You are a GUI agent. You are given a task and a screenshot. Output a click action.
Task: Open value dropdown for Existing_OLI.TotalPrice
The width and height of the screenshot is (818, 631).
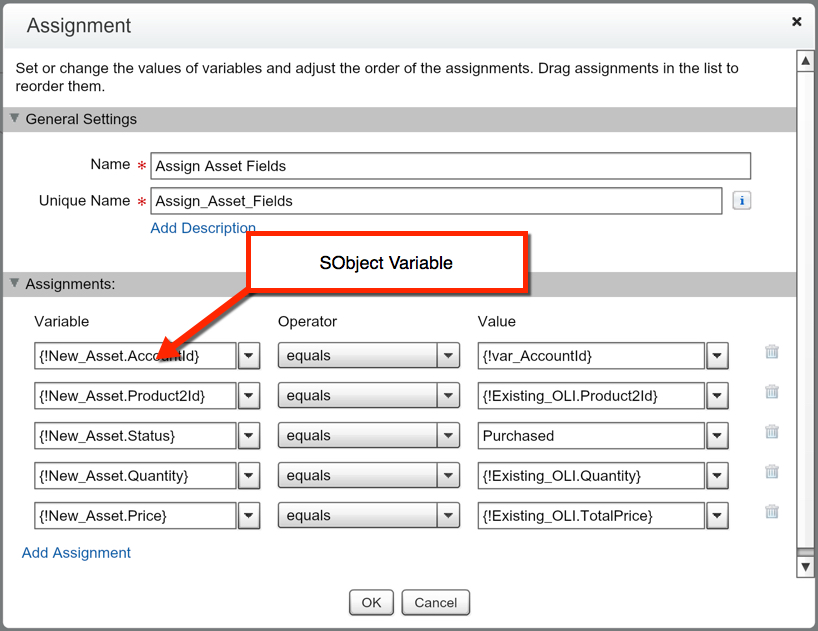click(x=717, y=516)
